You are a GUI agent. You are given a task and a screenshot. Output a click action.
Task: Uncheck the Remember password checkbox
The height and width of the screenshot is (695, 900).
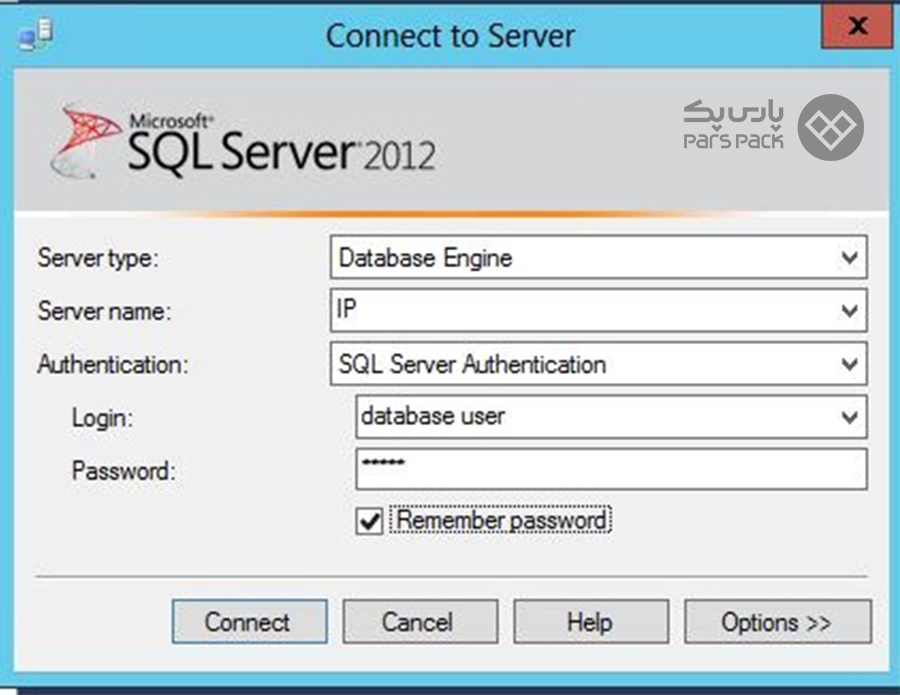369,521
